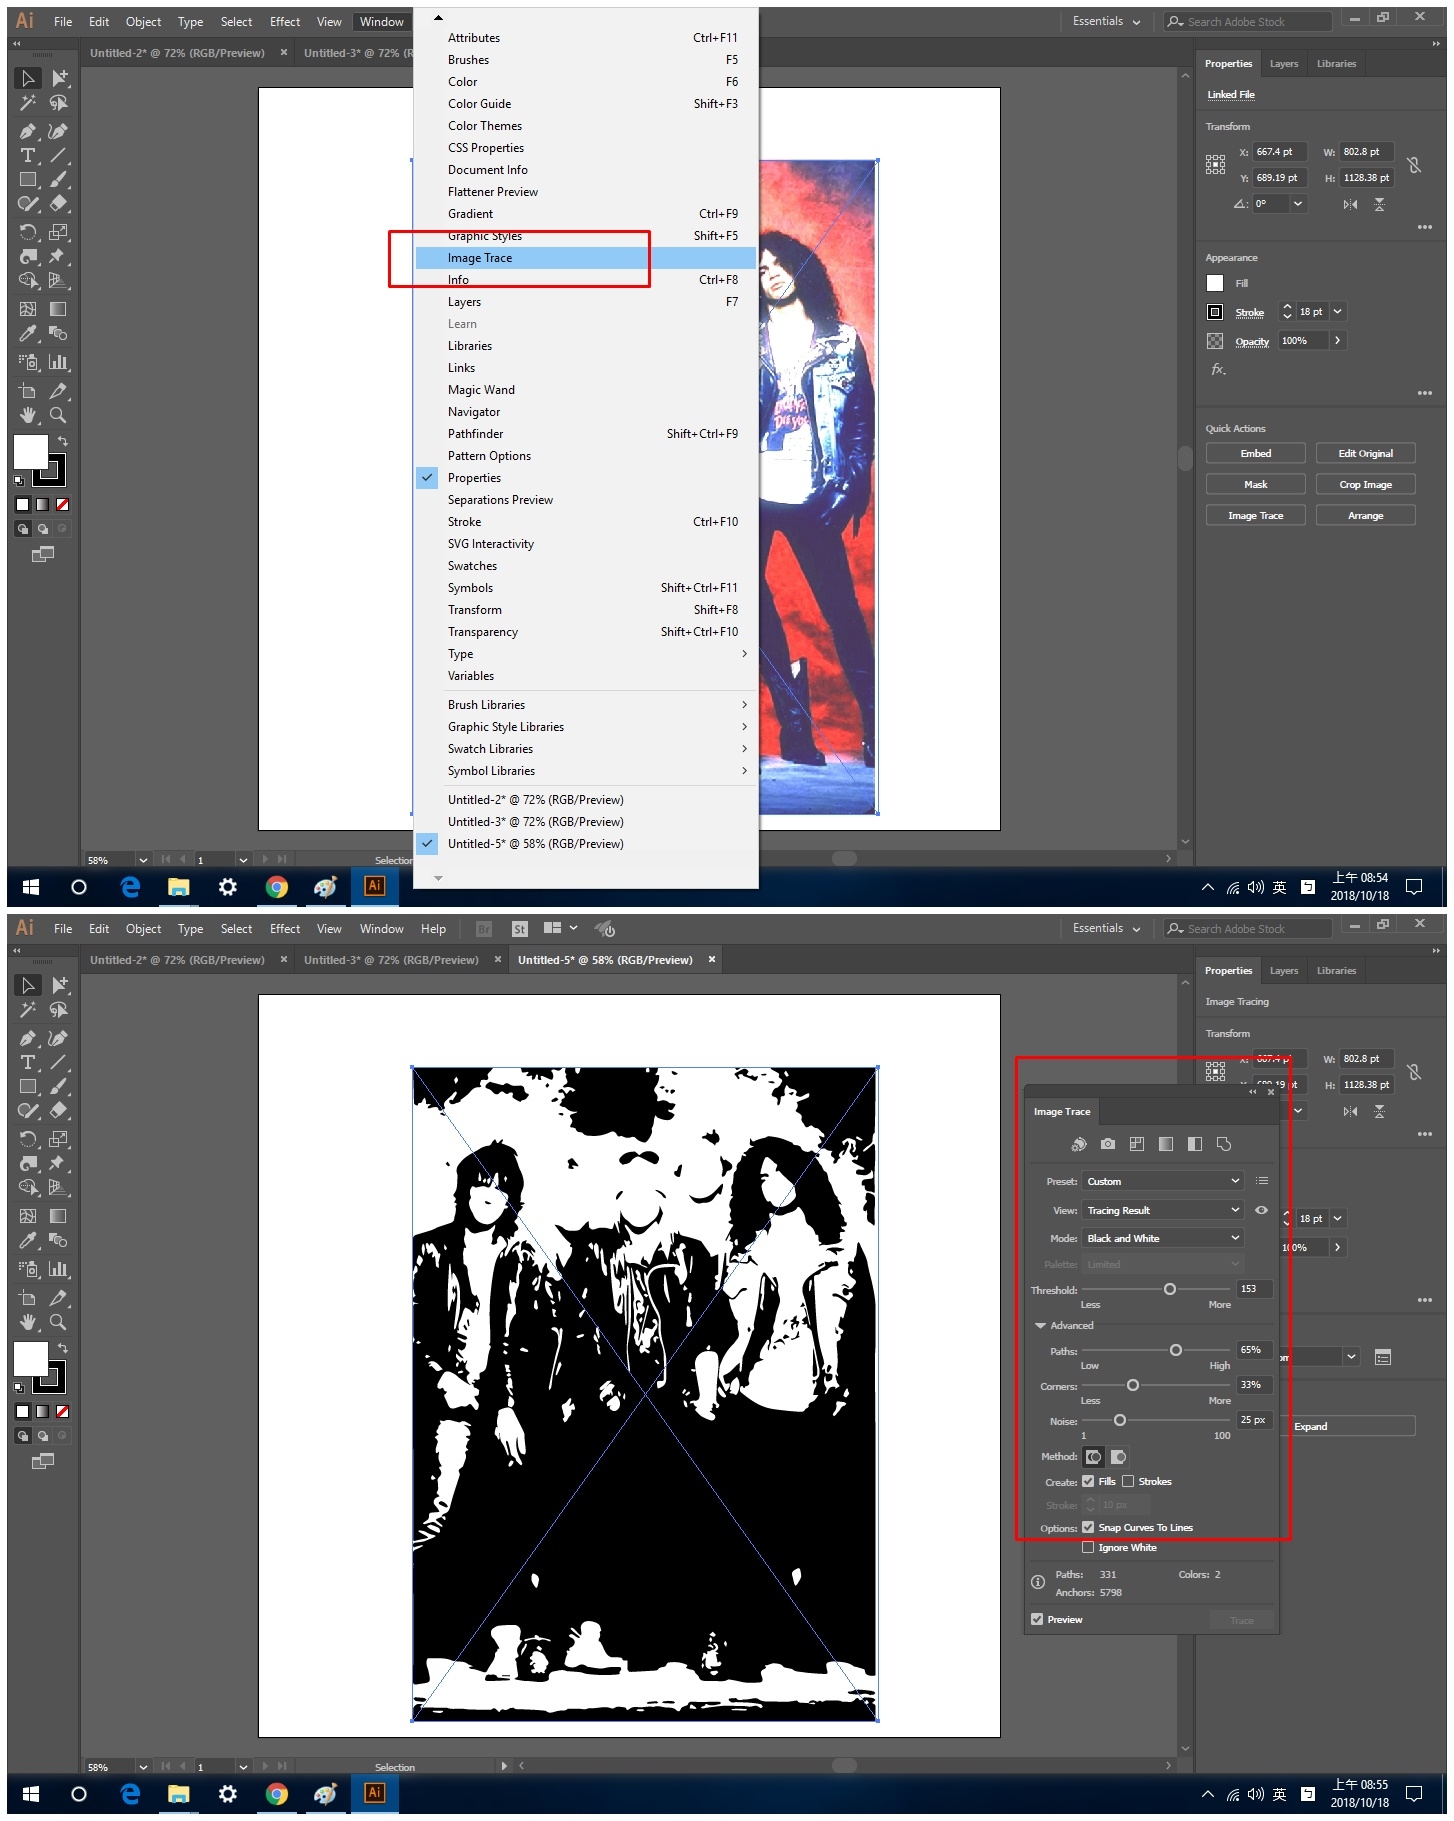Click the GPU Performance rocket icon

coord(604,929)
